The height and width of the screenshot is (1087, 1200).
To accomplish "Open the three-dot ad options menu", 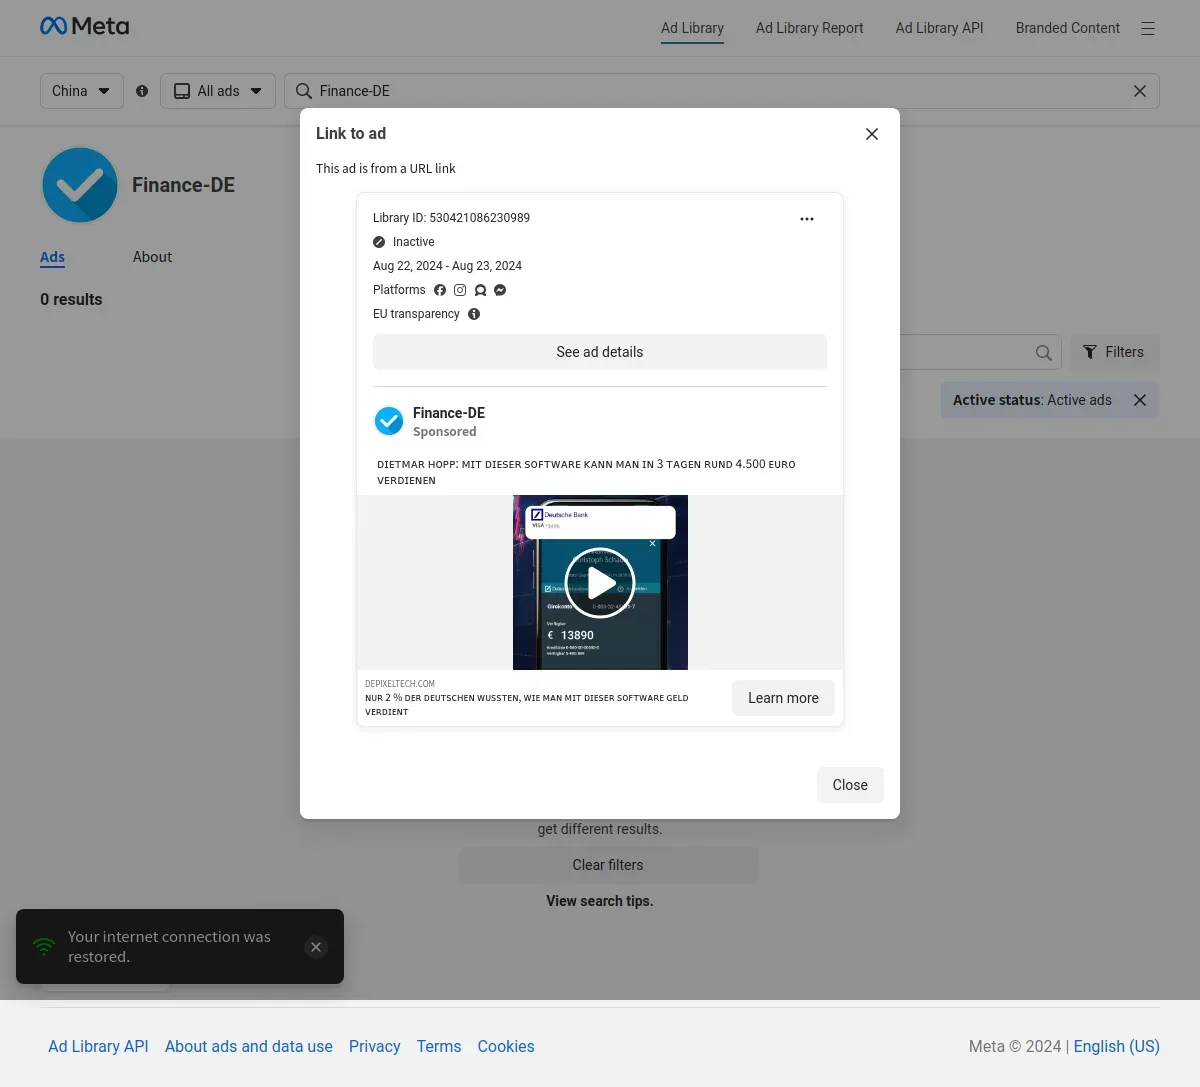I will [x=807, y=219].
